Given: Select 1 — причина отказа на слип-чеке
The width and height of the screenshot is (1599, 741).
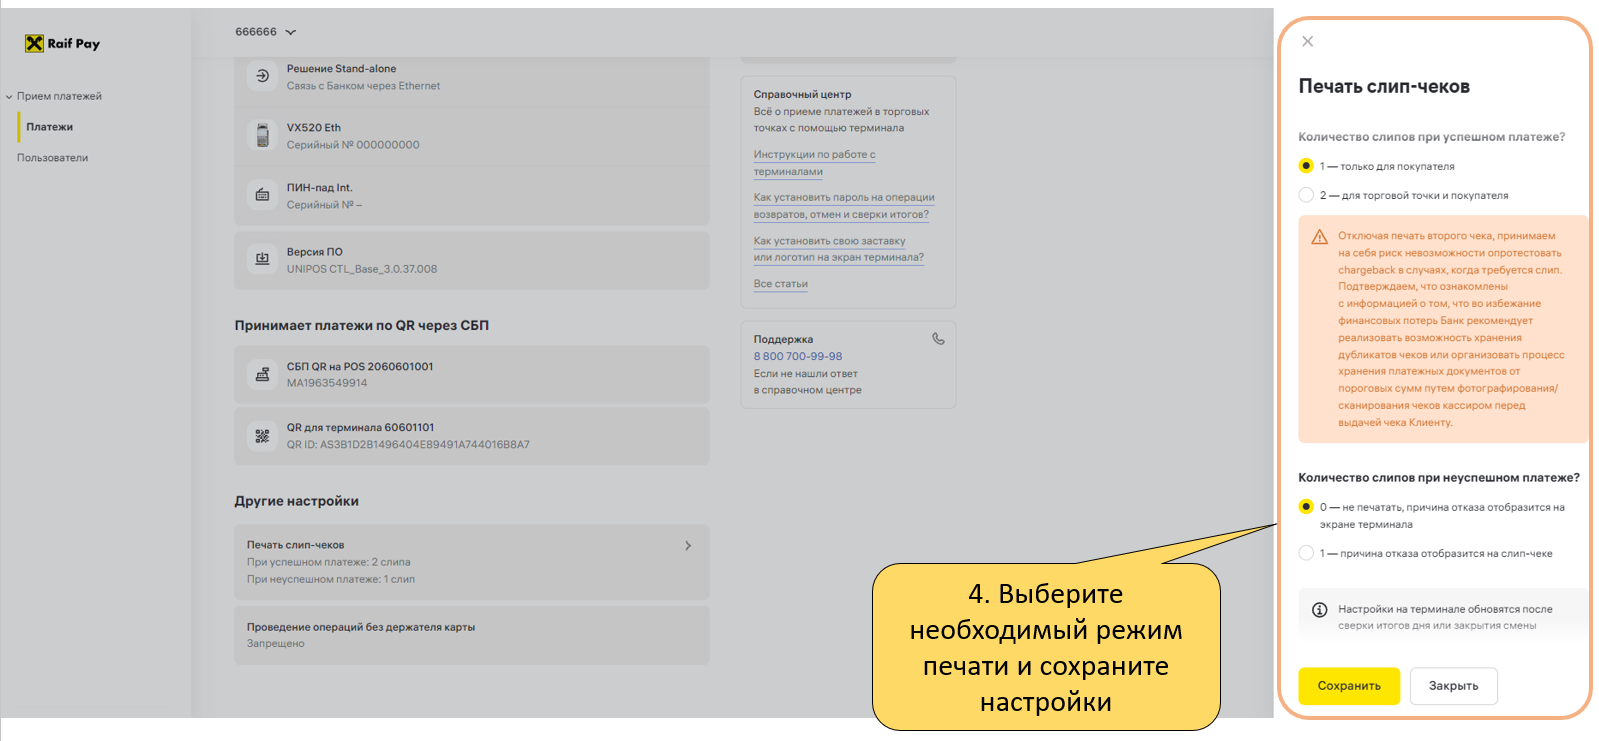Looking at the screenshot, I should coord(1305,553).
